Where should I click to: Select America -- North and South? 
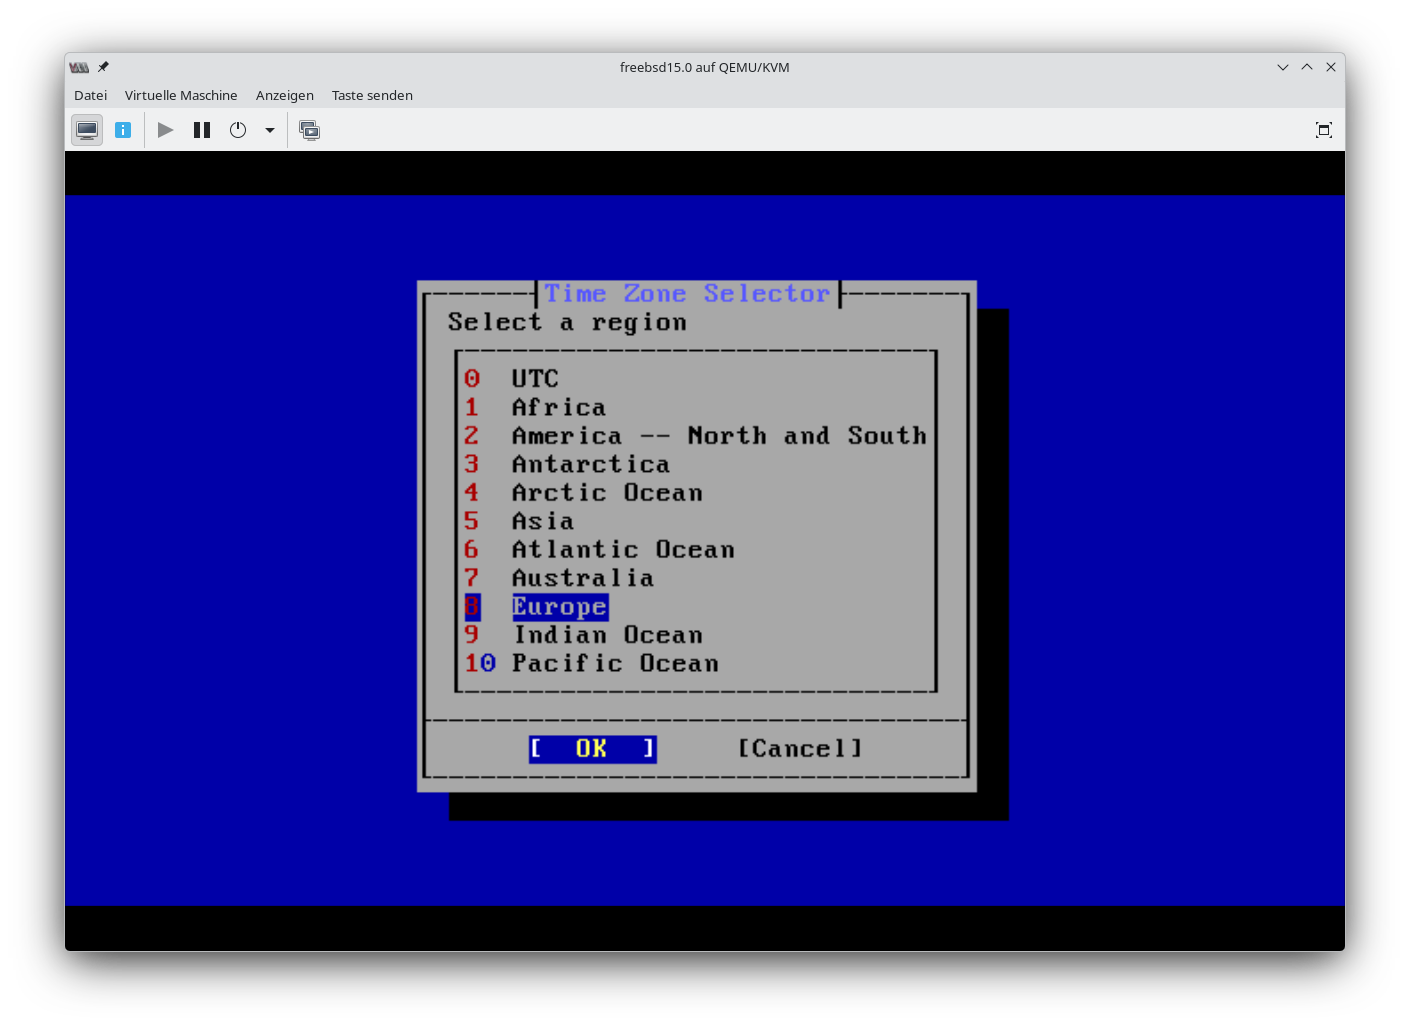click(718, 436)
